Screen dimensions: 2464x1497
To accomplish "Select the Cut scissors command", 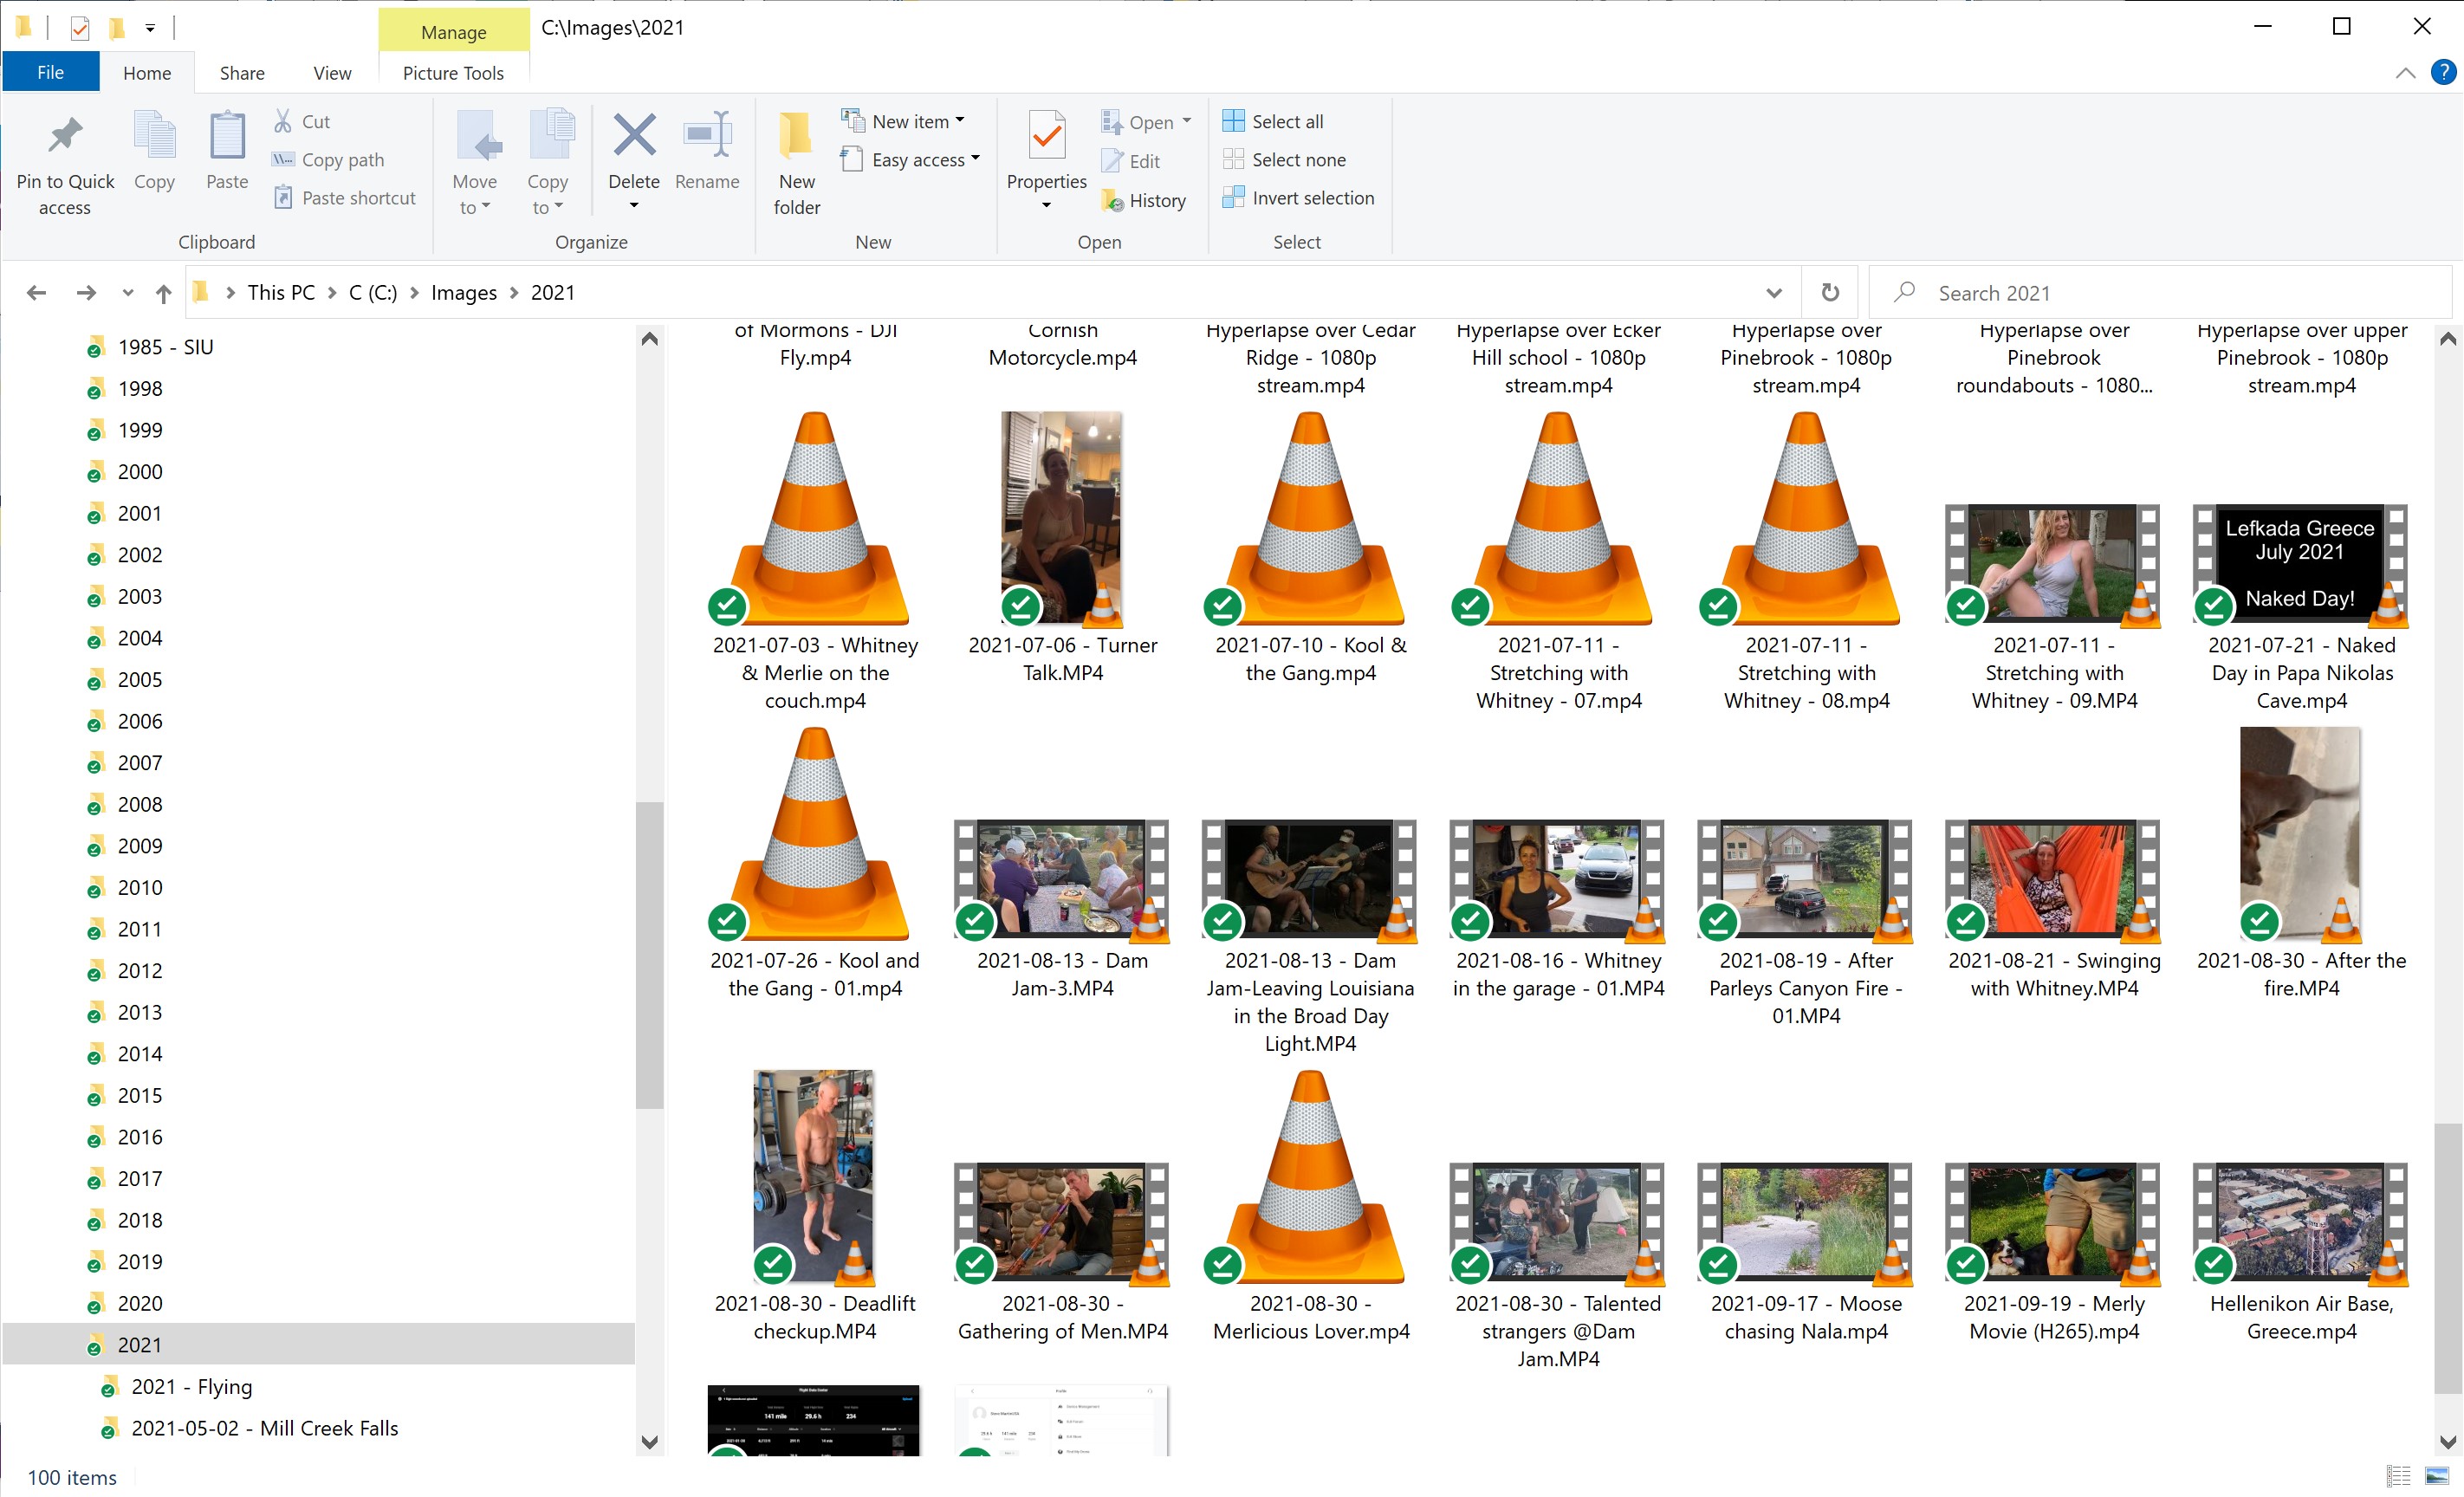I will (302, 121).
